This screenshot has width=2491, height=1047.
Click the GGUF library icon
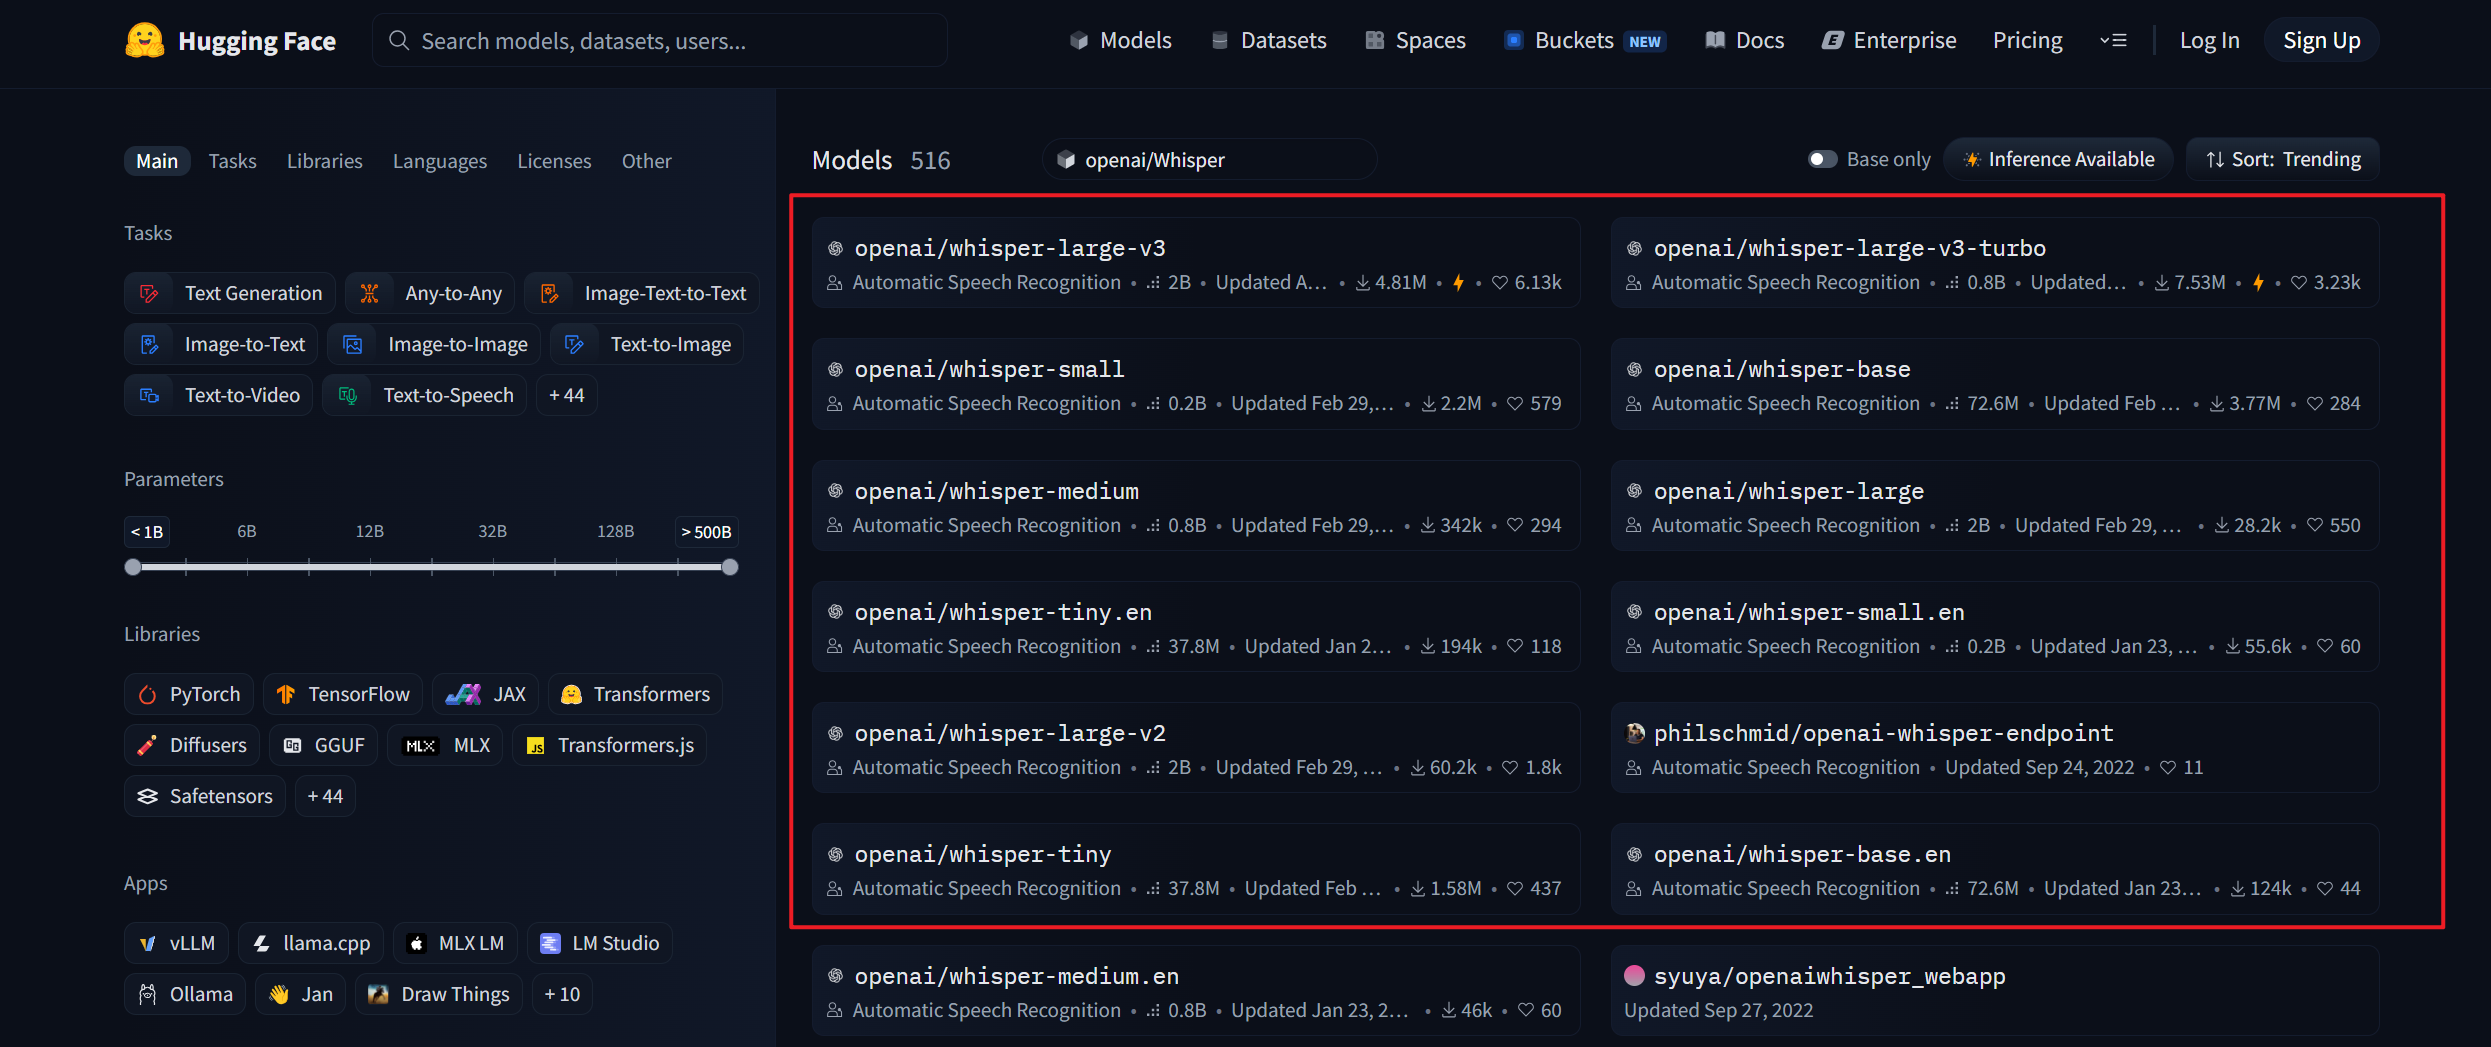292,745
